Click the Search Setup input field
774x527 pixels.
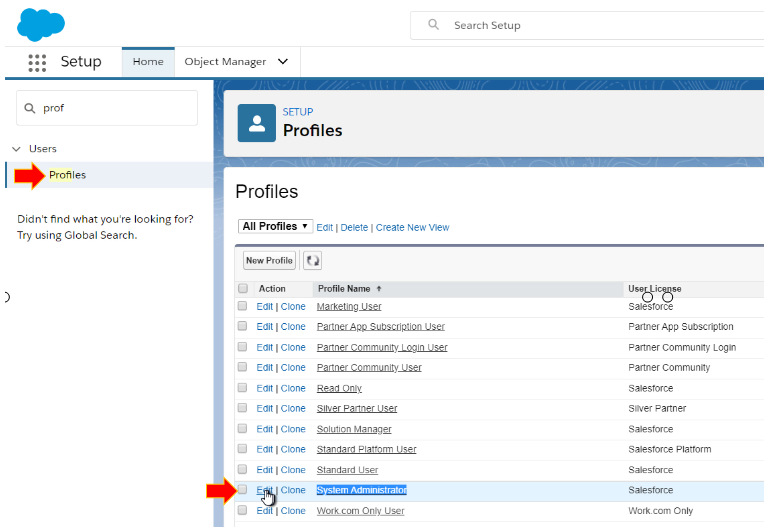(x=587, y=25)
